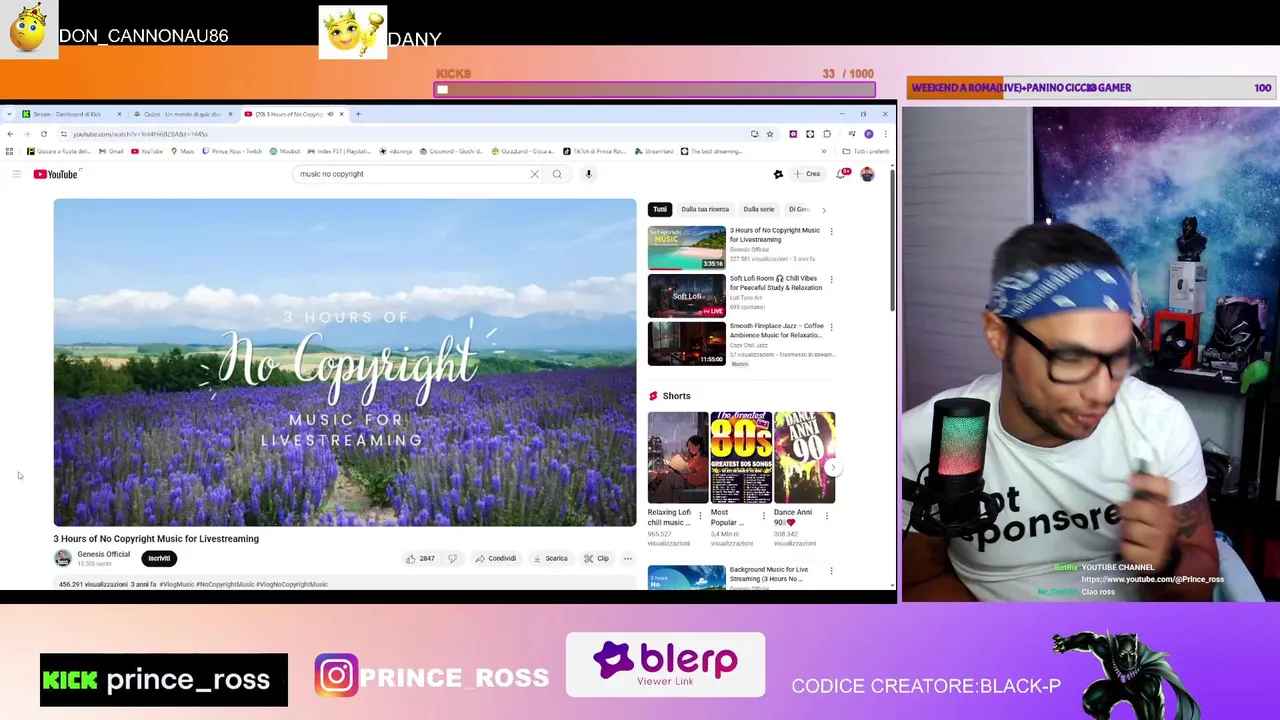
Task: Open a new browser tab
Action: pyautogui.click(x=358, y=114)
